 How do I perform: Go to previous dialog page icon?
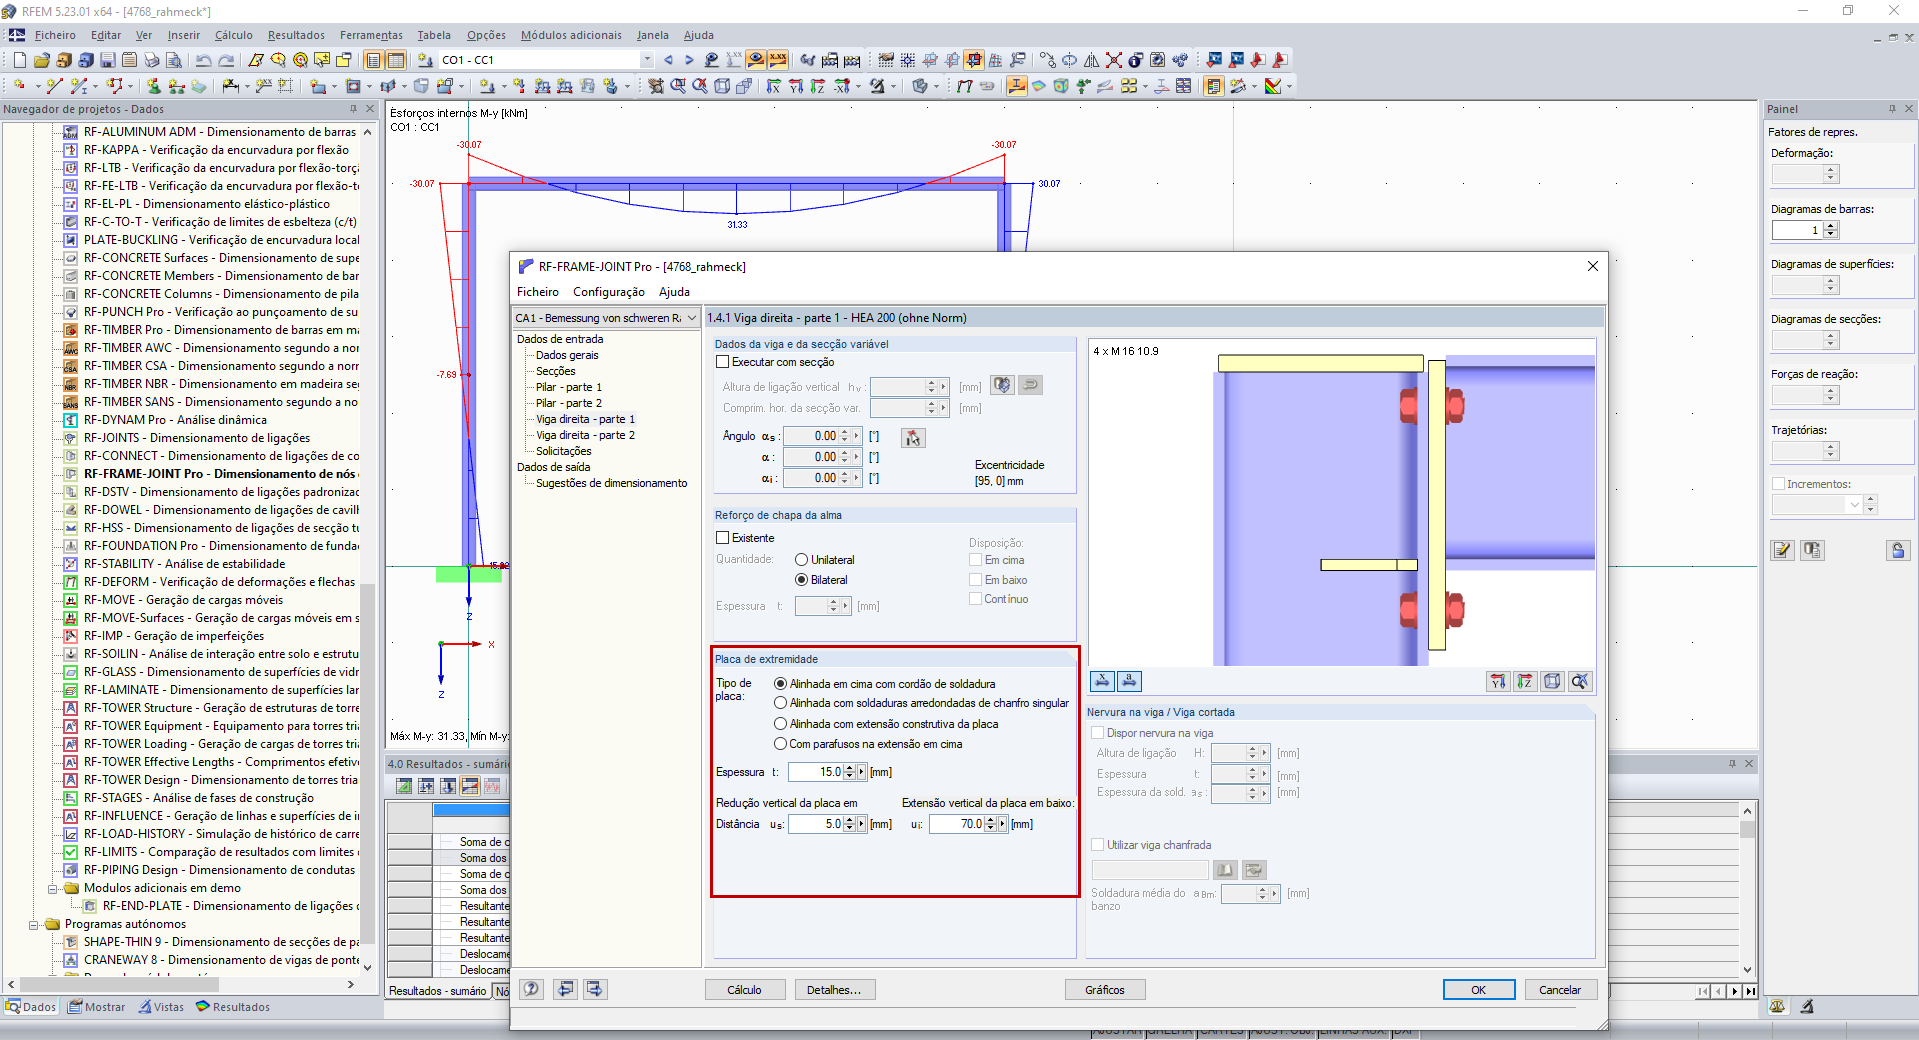[x=566, y=989]
